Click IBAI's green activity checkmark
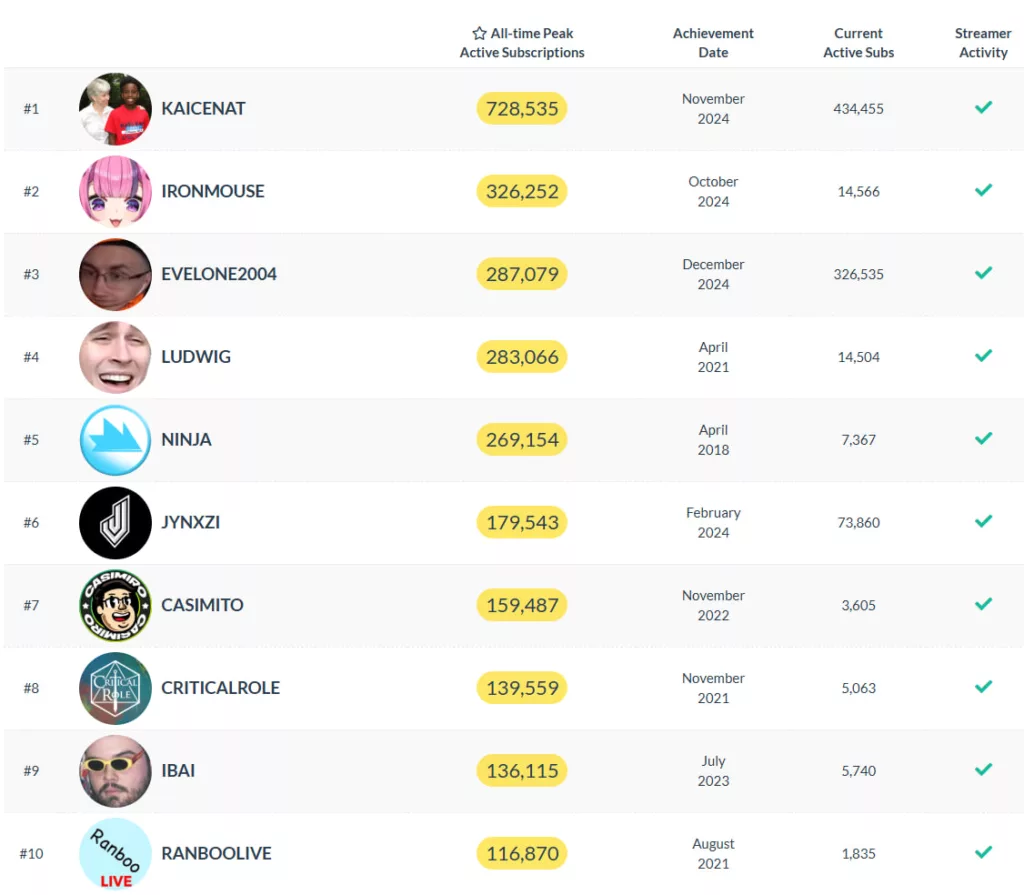 click(984, 770)
